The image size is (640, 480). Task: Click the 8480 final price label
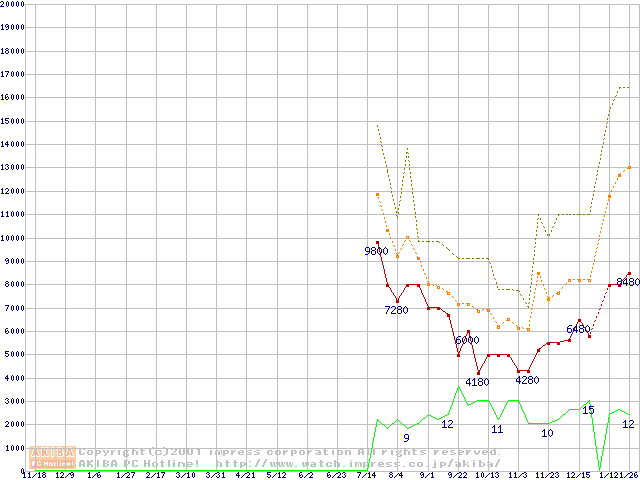click(x=628, y=282)
